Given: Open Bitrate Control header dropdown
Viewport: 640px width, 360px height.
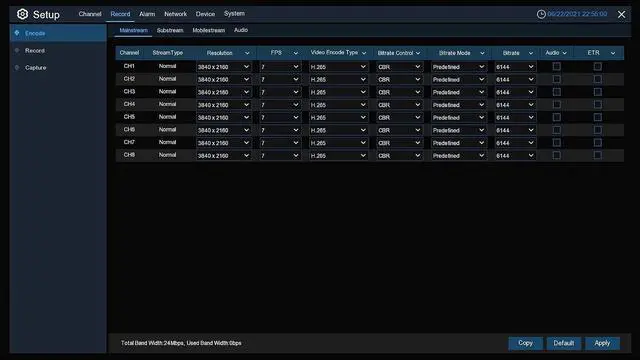Looking at the screenshot, I should click(418, 53).
